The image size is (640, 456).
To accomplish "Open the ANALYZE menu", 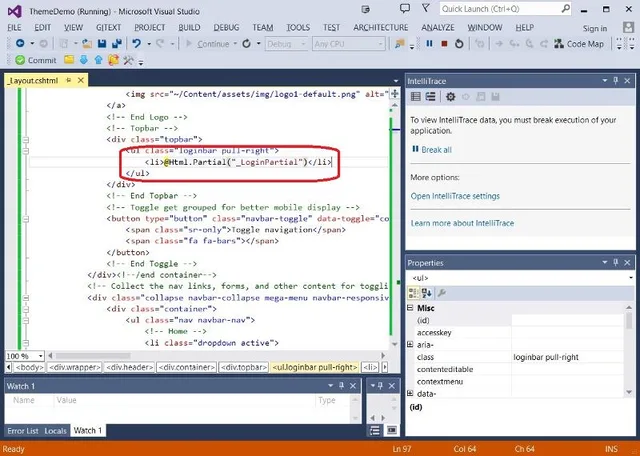I will [438, 27].
